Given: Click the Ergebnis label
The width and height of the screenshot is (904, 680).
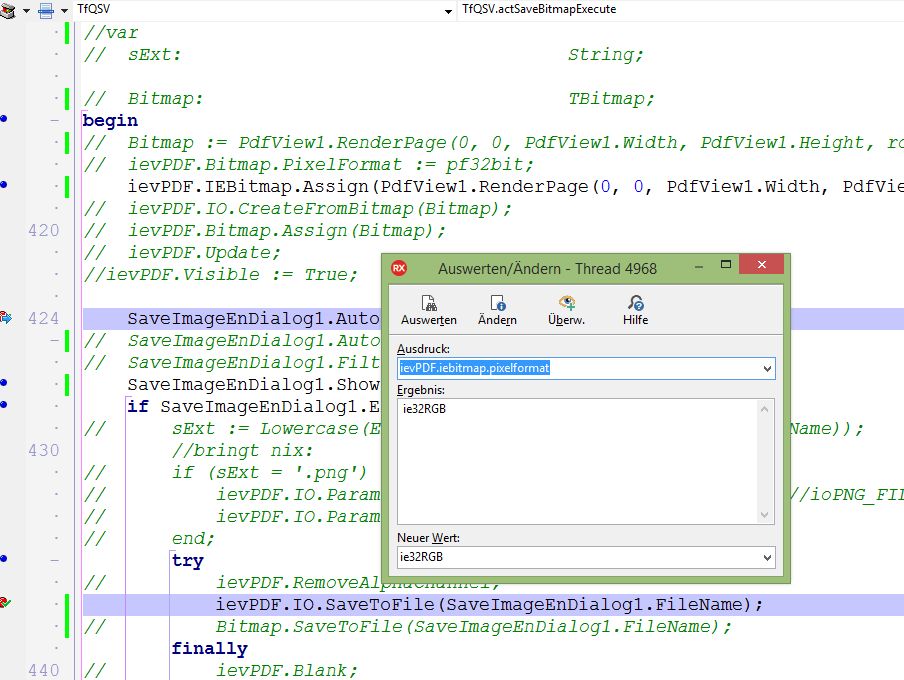Looking at the screenshot, I should point(421,390).
